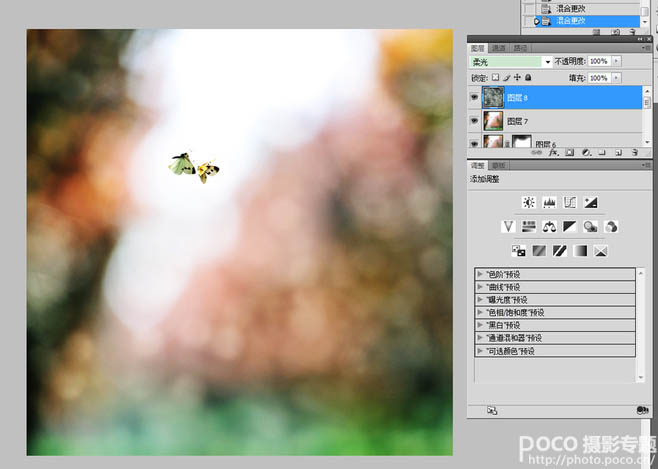Delete layer with the Layers trash icon
Viewport: 658px width, 469px height.
(635, 153)
